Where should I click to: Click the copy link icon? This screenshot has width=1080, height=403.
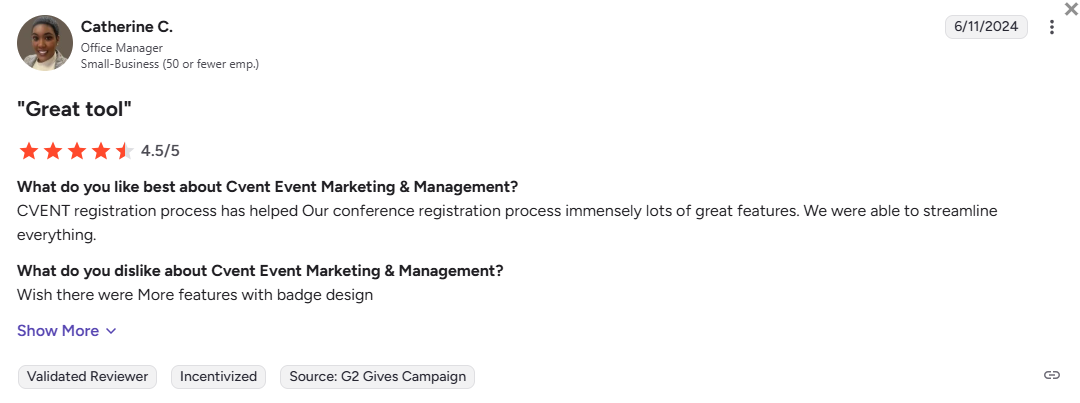[x=1051, y=375]
